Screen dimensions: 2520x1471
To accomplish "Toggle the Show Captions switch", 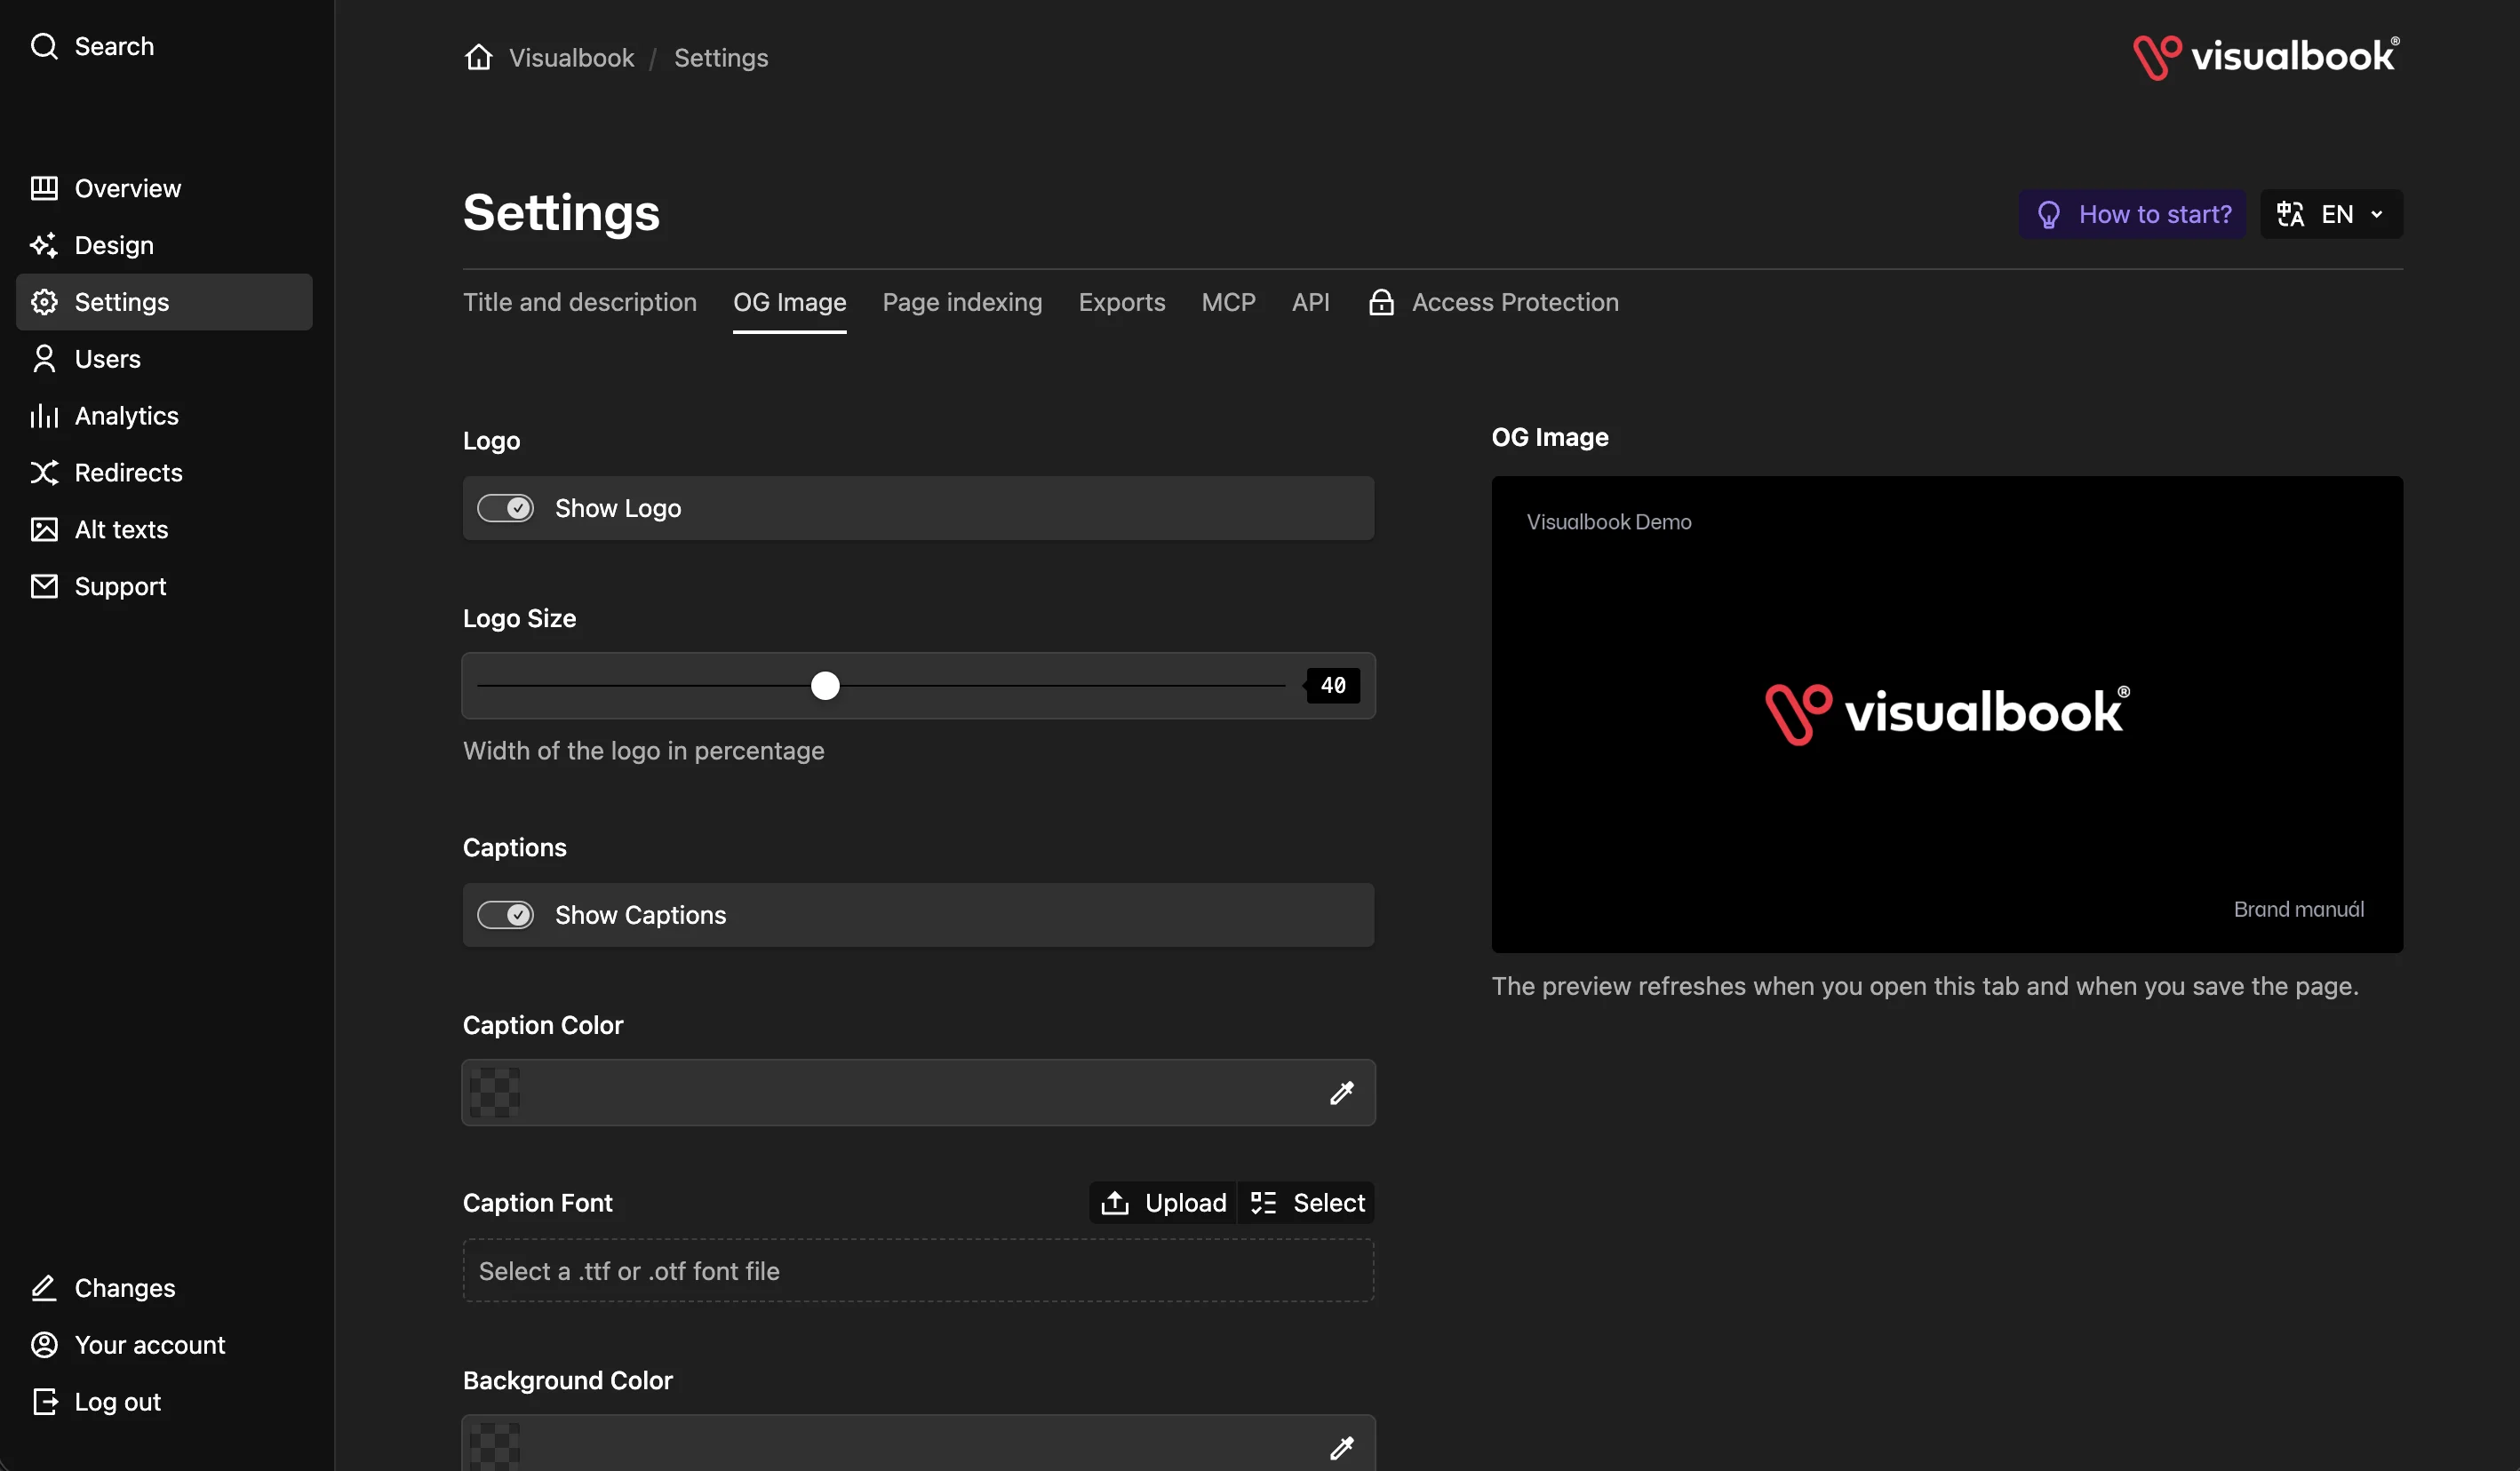I will [x=505, y=915].
